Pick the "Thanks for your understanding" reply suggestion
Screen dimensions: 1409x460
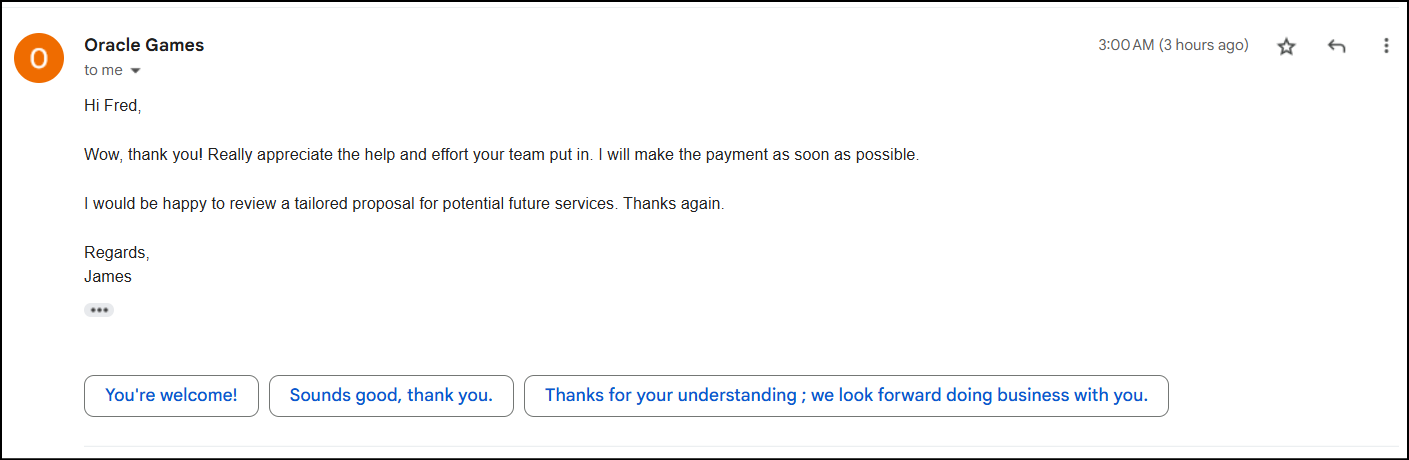[845, 395]
